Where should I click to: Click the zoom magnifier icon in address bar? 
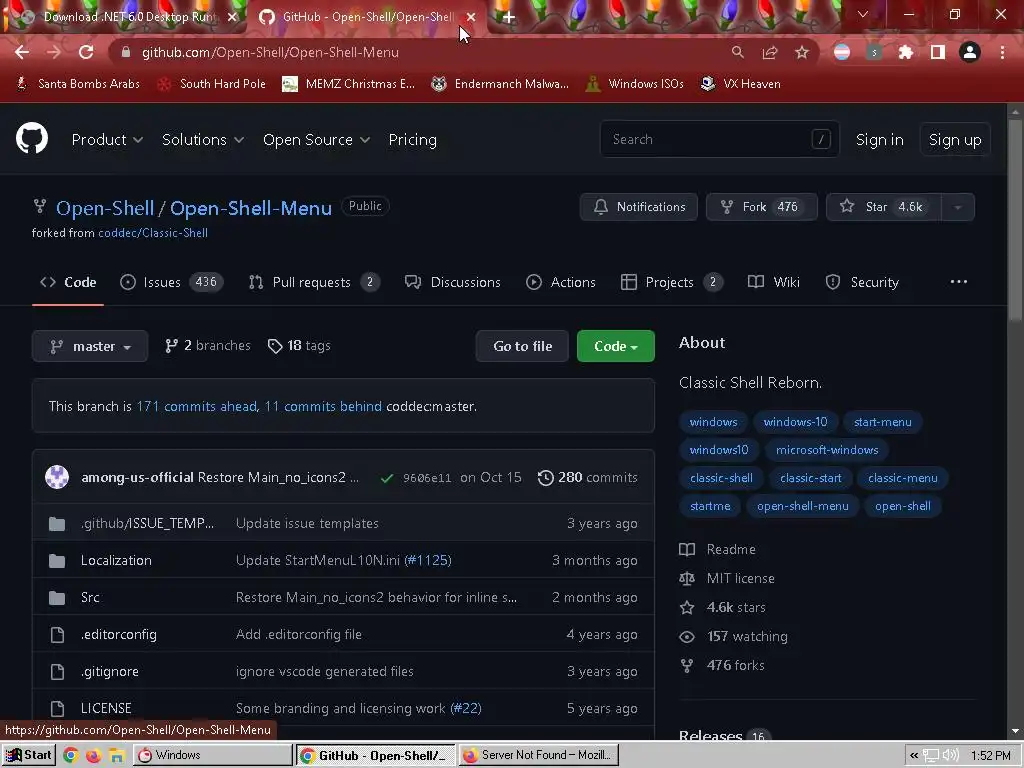pos(737,52)
